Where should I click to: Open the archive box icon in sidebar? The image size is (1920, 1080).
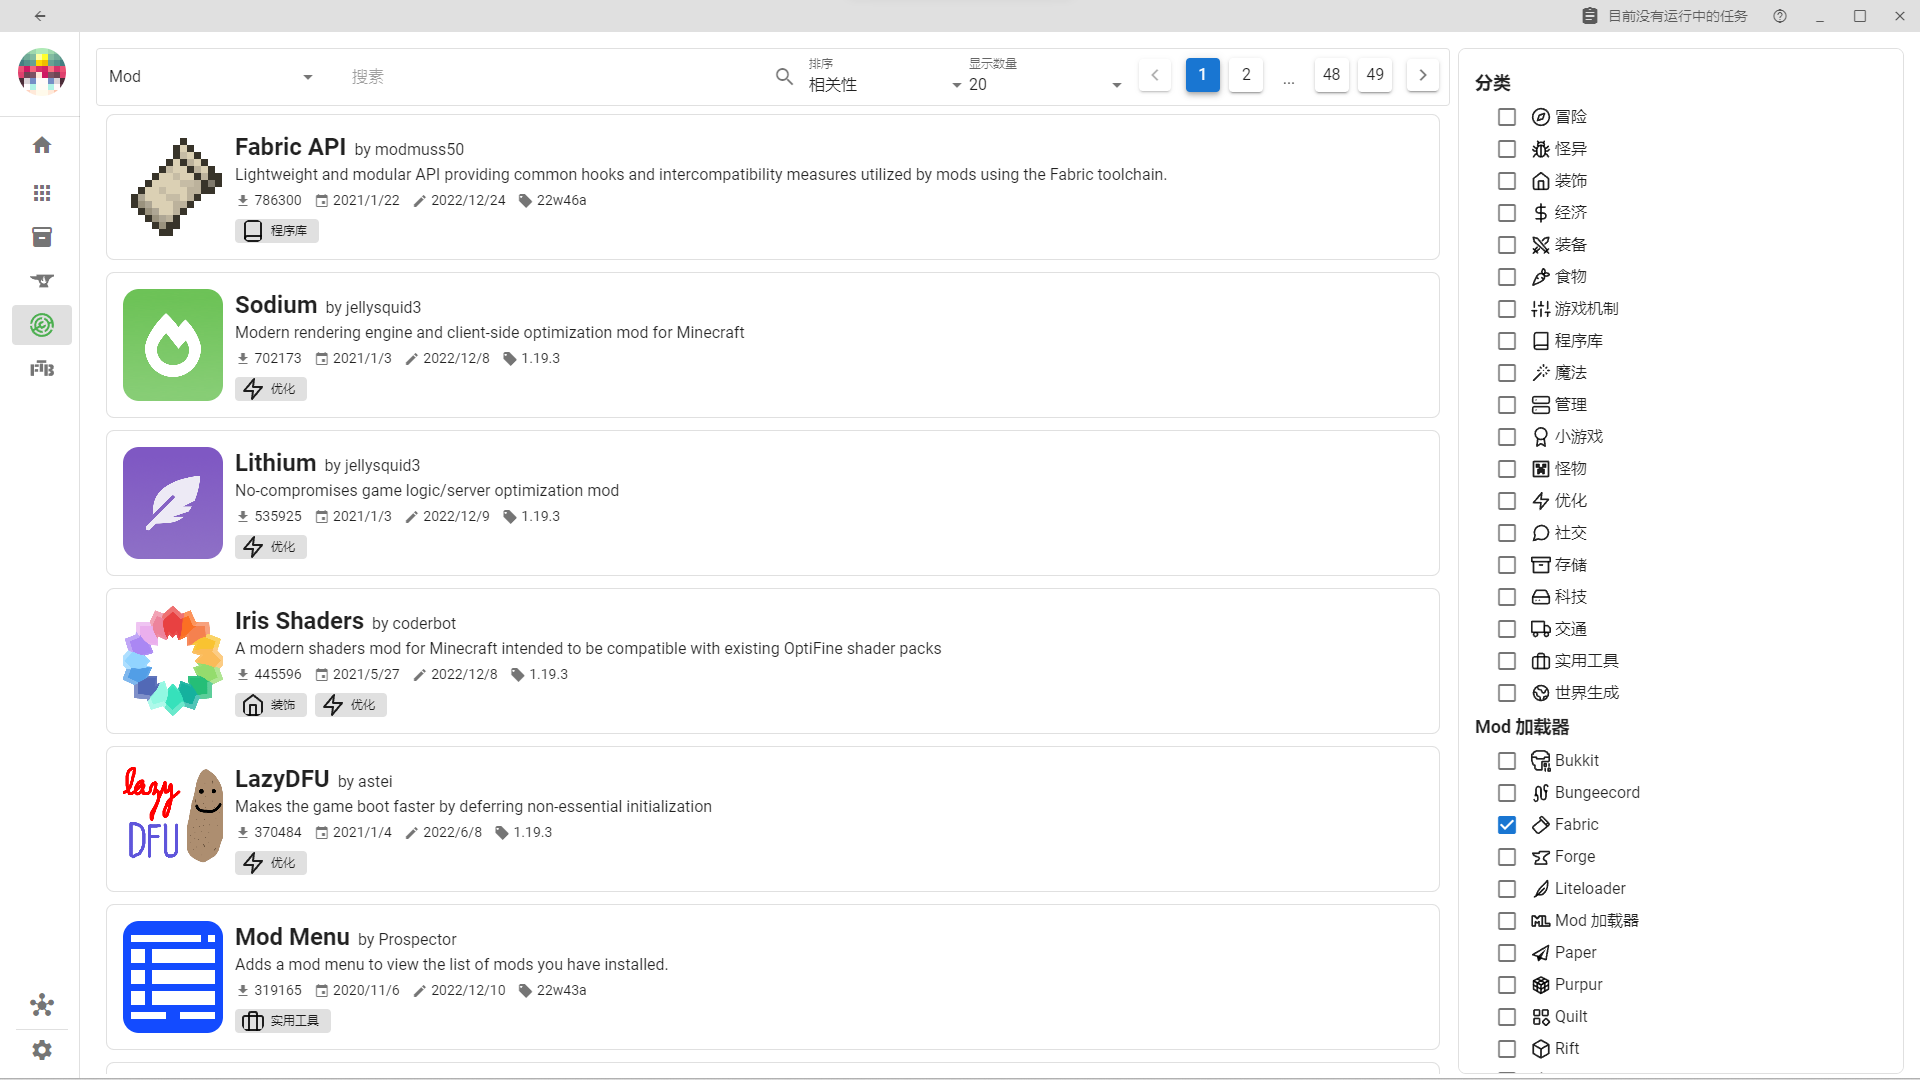pyautogui.click(x=42, y=237)
